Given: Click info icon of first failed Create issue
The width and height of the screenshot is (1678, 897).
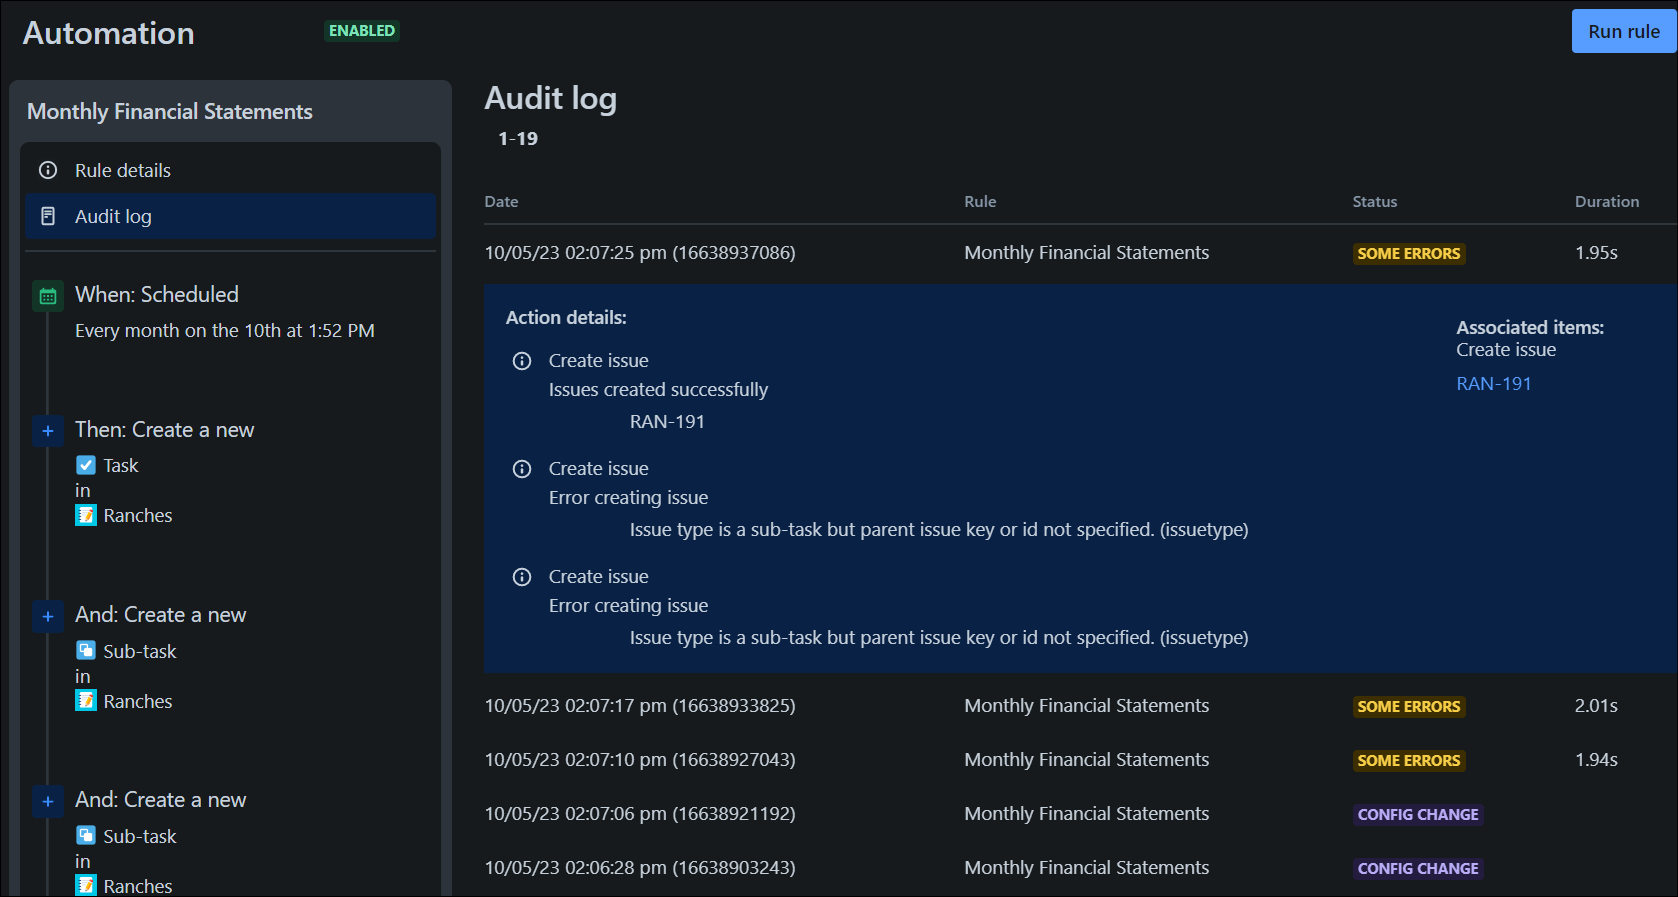Looking at the screenshot, I should tap(522, 469).
